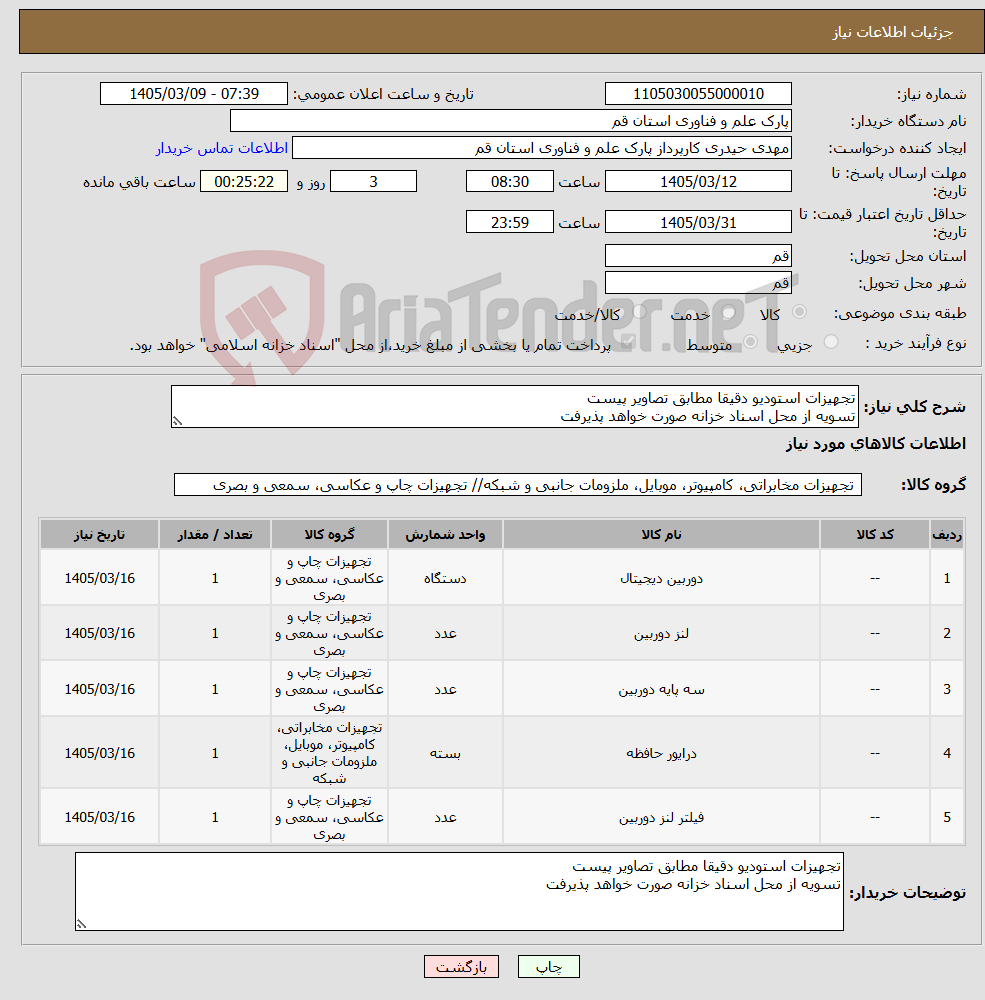Click the remaining days field showing 3

click(x=373, y=182)
